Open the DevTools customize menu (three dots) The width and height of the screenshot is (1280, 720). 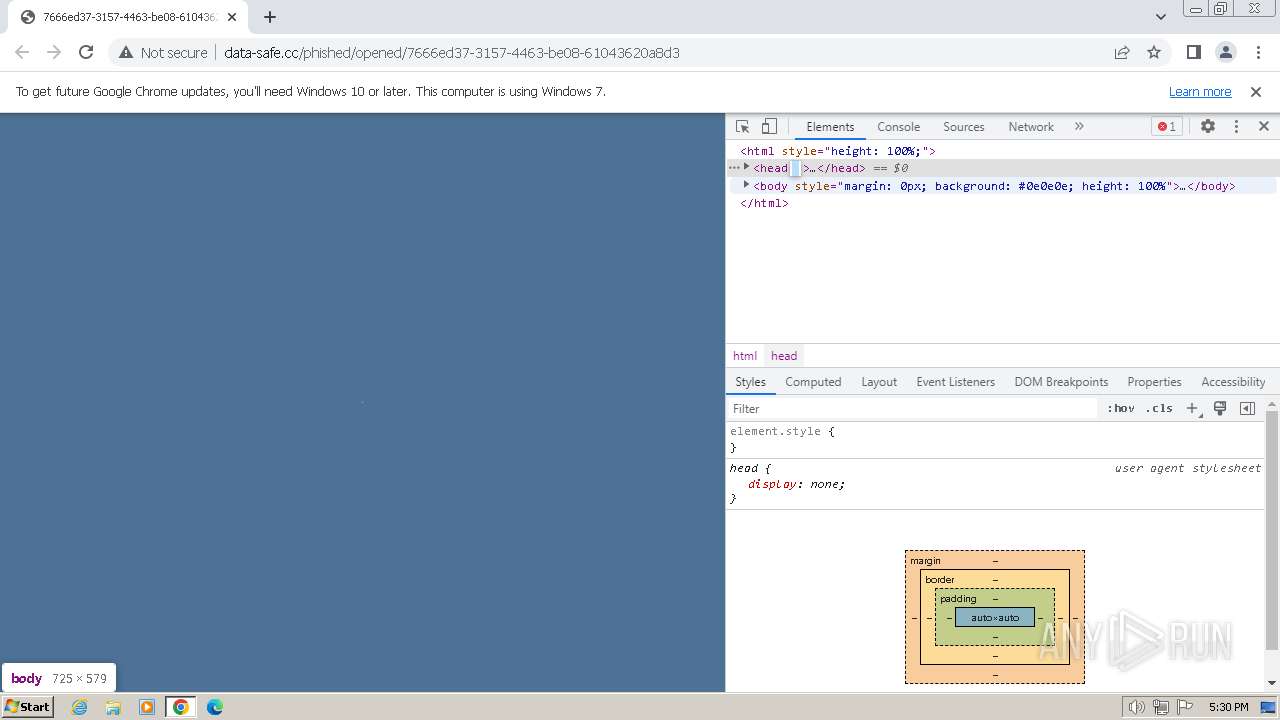(1236, 127)
